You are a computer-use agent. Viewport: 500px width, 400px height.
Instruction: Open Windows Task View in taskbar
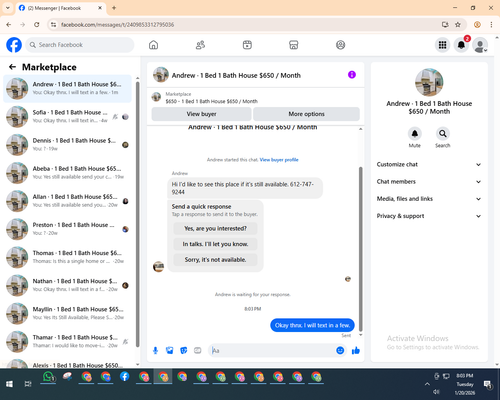(28, 384)
